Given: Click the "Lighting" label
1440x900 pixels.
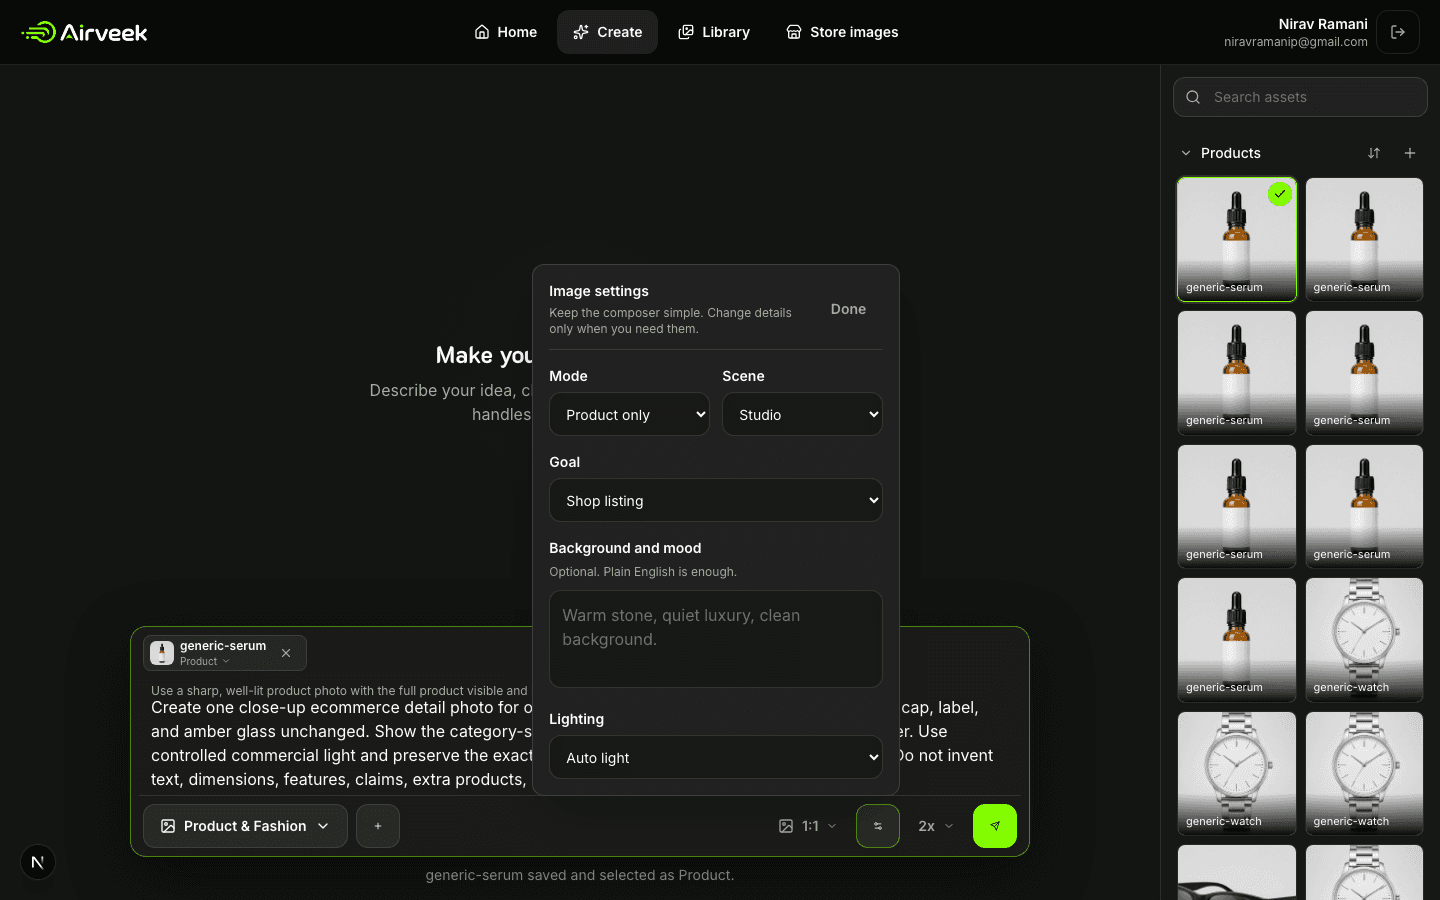Looking at the screenshot, I should point(576,719).
